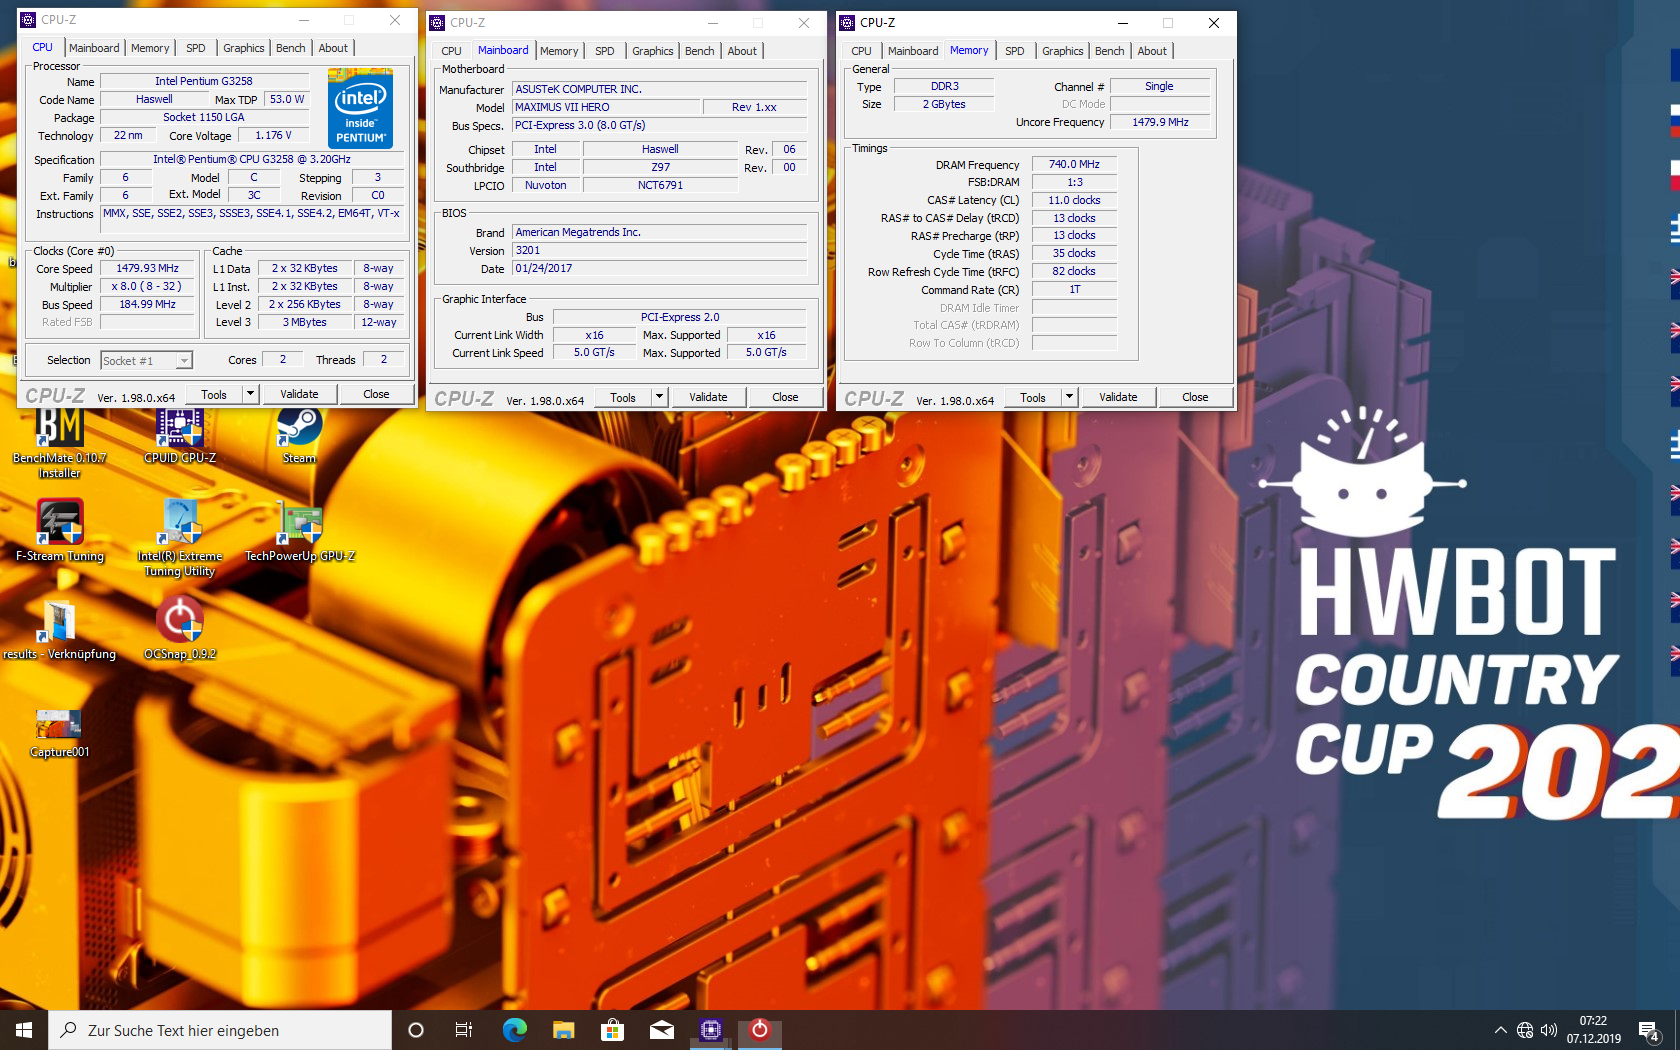Launch Steam desktop icon
The width and height of the screenshot is (1680, 1050).
coord(299,436)
